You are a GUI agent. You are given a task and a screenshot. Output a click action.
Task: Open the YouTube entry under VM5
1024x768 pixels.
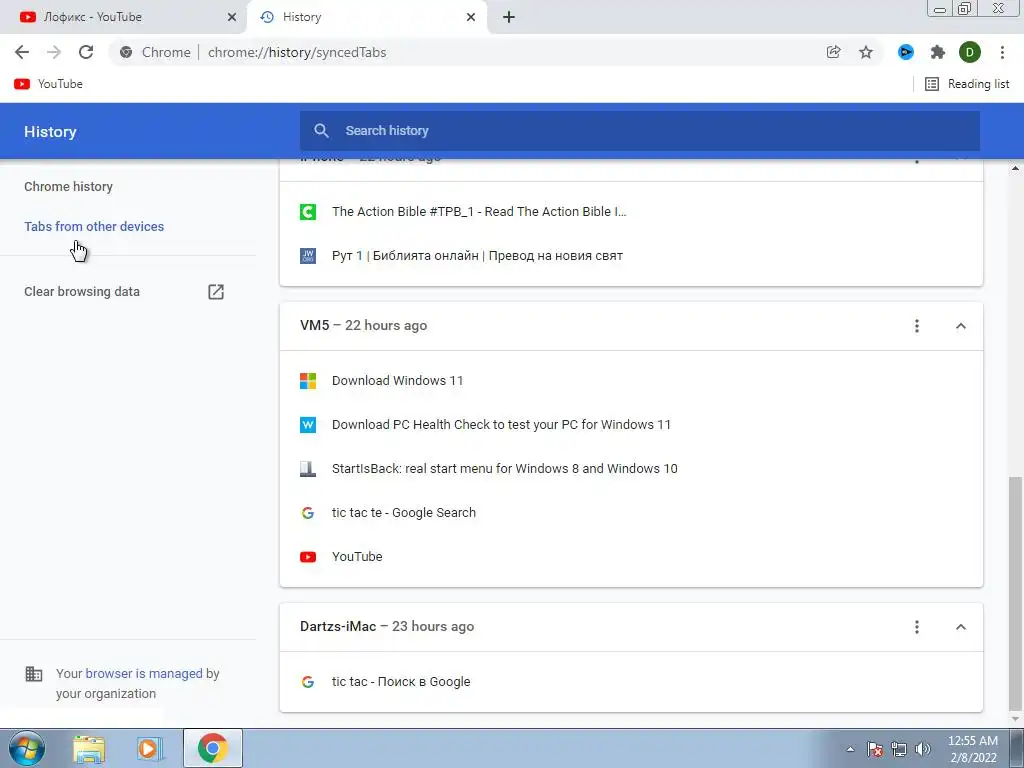[357, 557]
